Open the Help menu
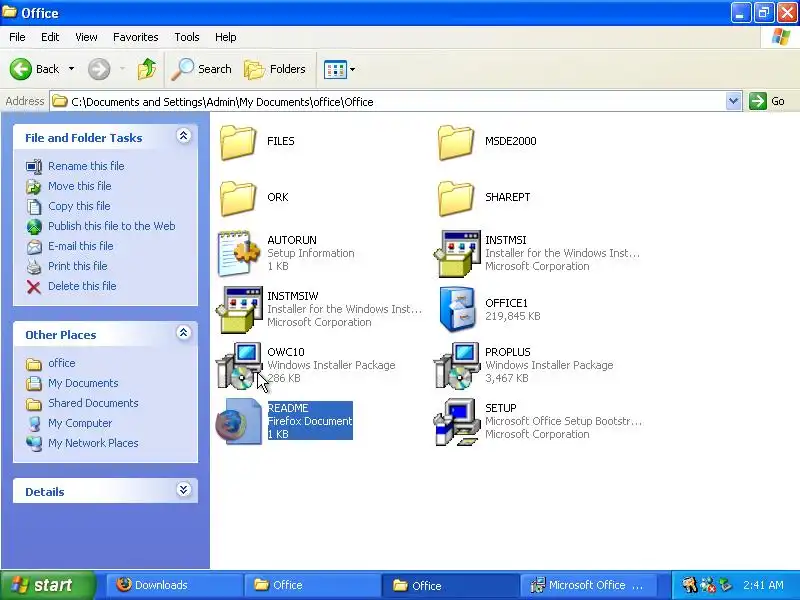Screen dimensions: 800x600 (x=226, y=37)
